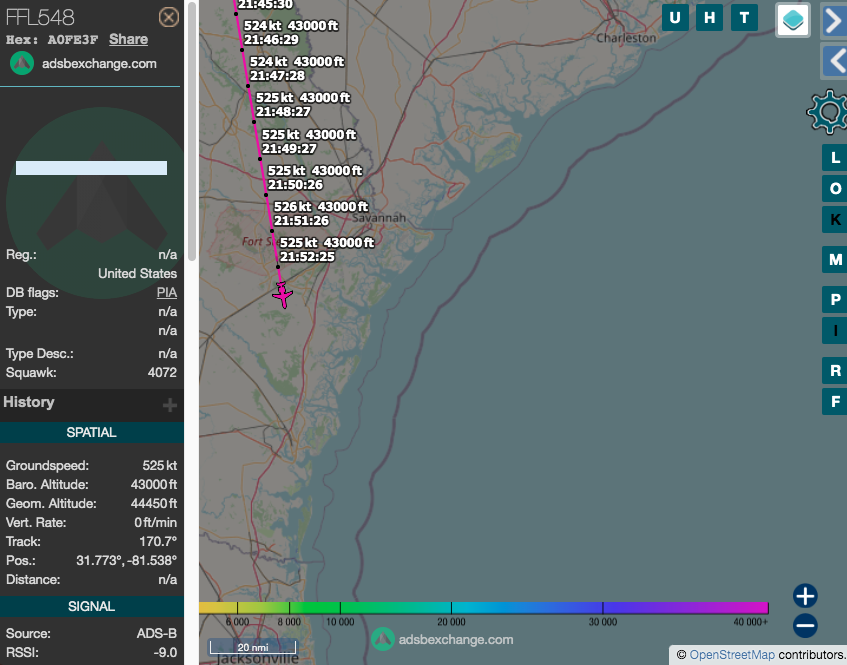Open the OpenStreetMap attribution link
Image resolution: width=847 pixels, height=665 pixels.
(x=731, y=655)
